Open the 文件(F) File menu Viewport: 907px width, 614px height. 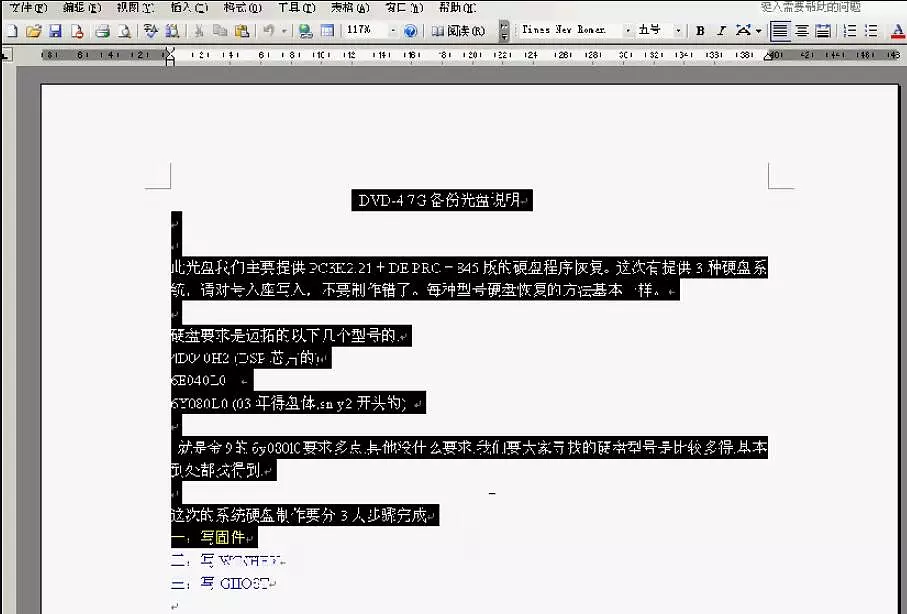28,8
